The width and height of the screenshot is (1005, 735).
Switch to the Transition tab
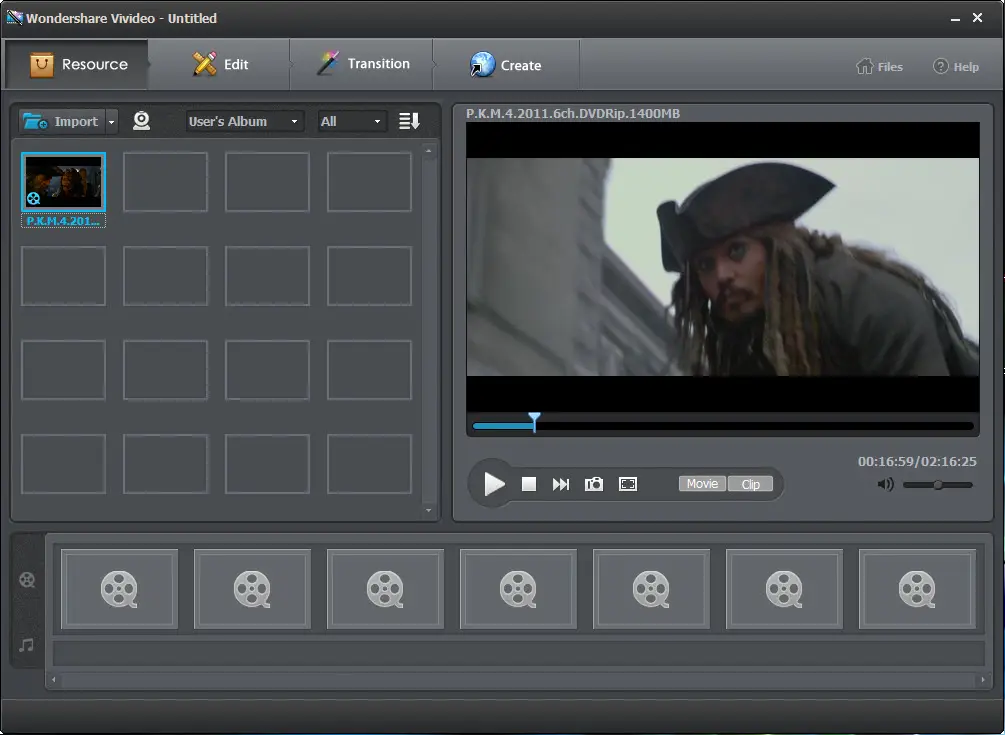tap(362, 64)
